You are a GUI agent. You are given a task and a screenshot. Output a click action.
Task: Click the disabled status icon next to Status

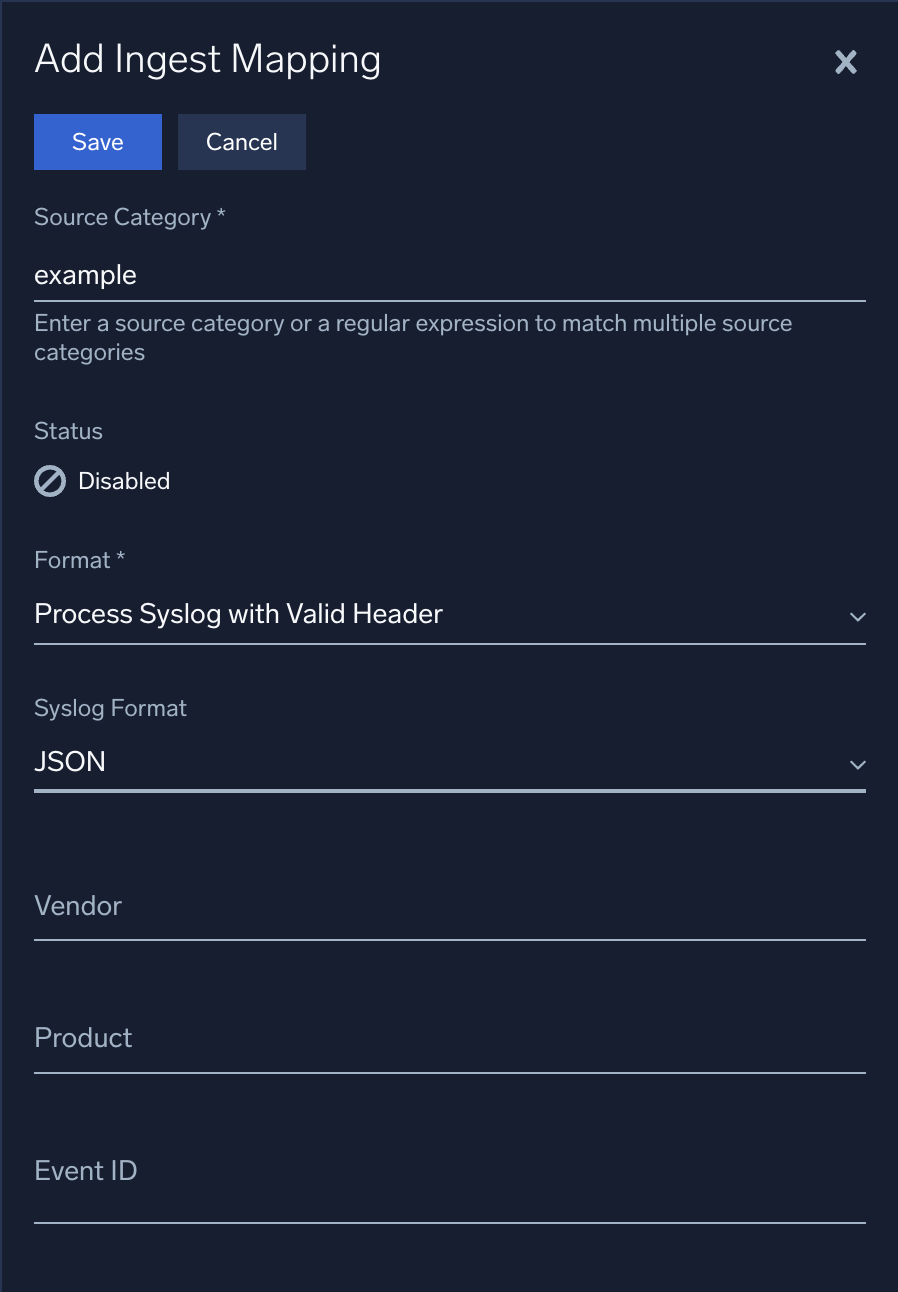(x=48, y=481)
